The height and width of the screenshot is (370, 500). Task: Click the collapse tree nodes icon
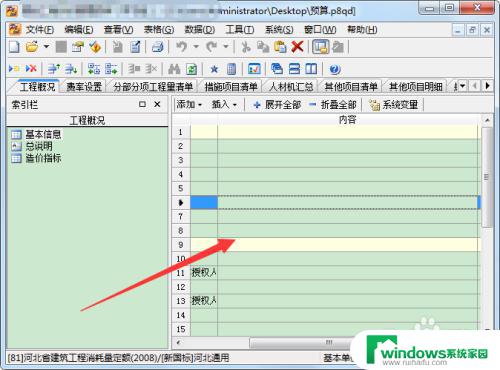pyautogui.click(x=111, y=69)
